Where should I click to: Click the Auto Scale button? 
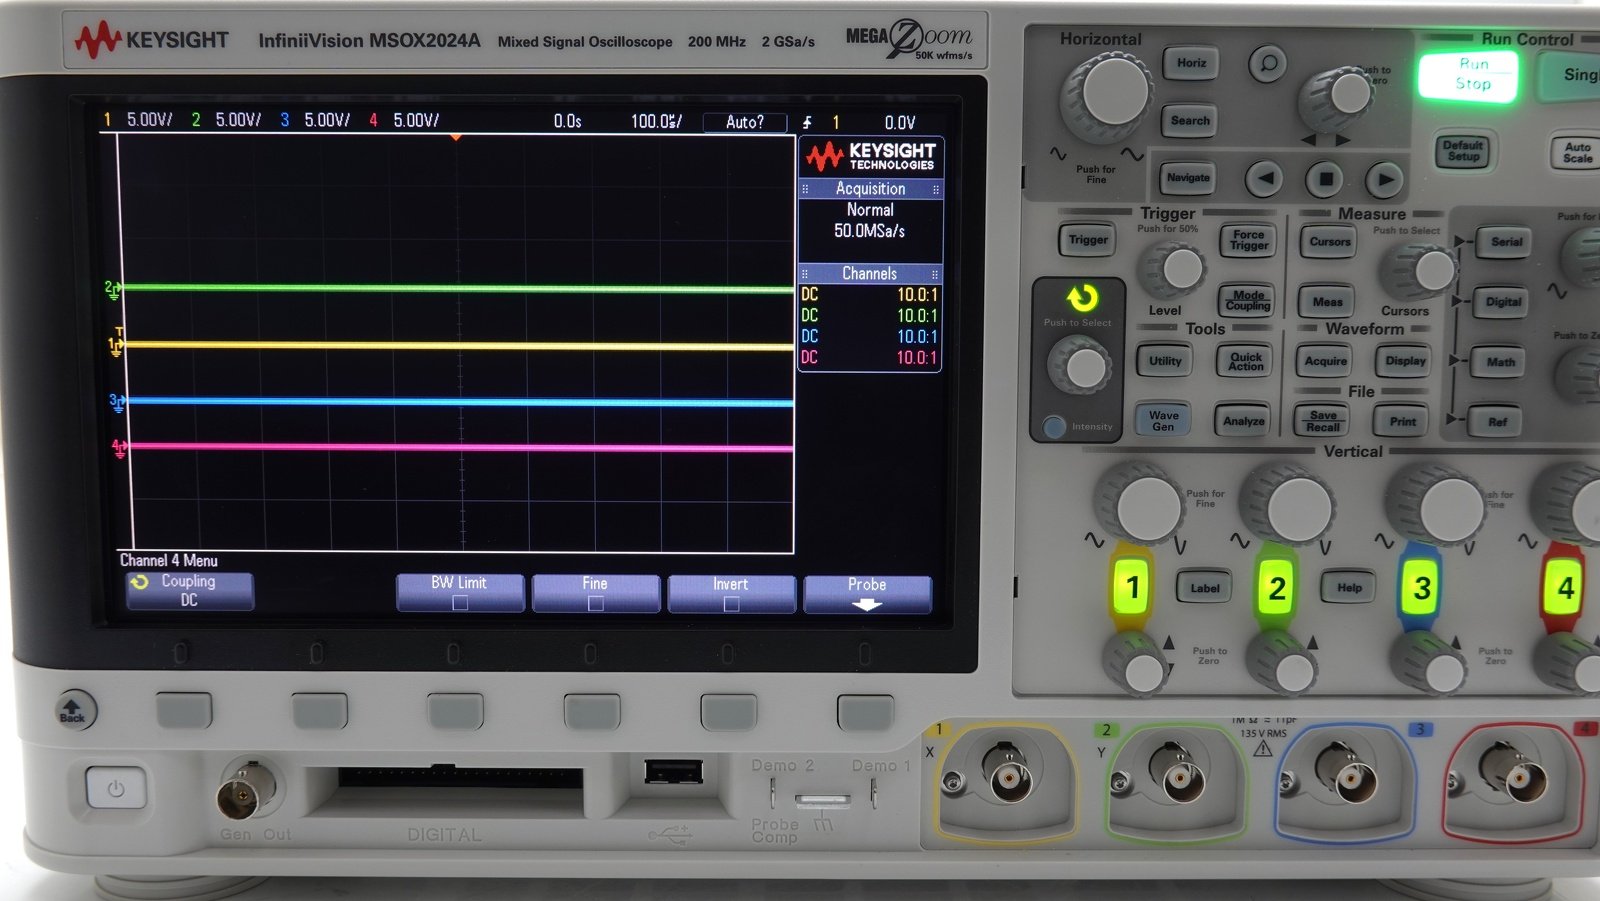tap(1577, 152)
